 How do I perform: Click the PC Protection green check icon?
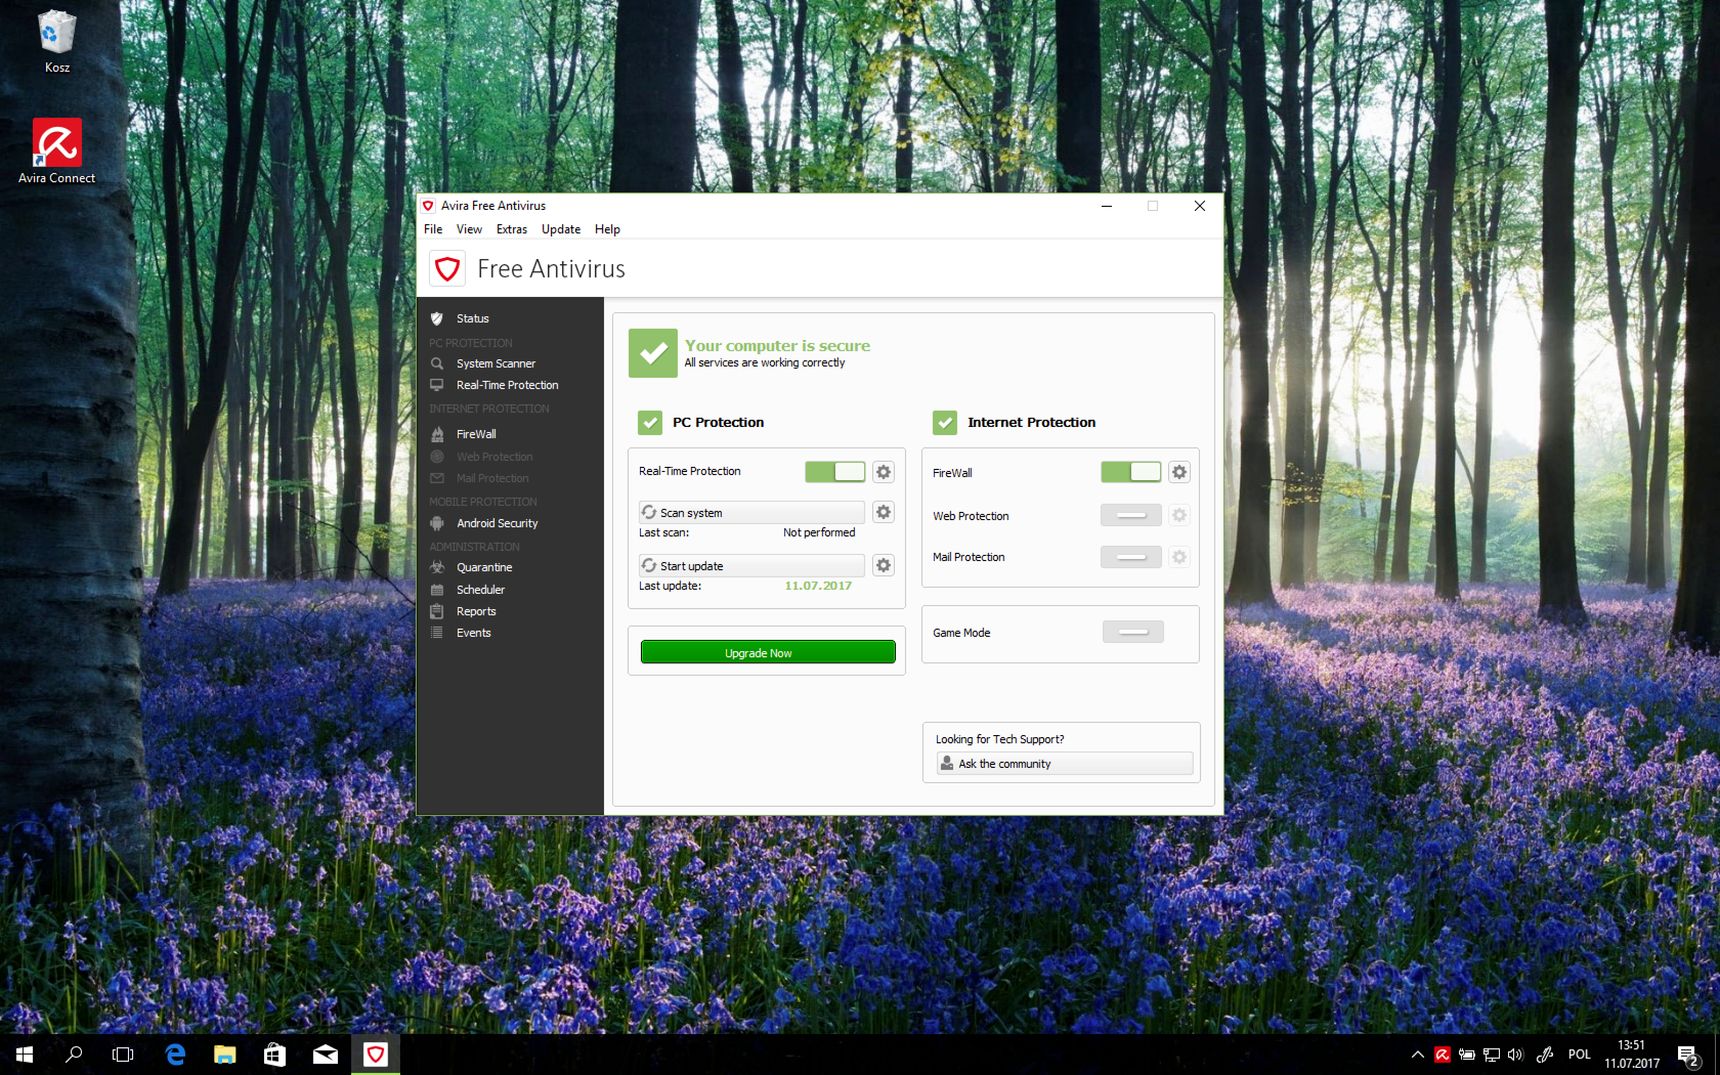650,423
